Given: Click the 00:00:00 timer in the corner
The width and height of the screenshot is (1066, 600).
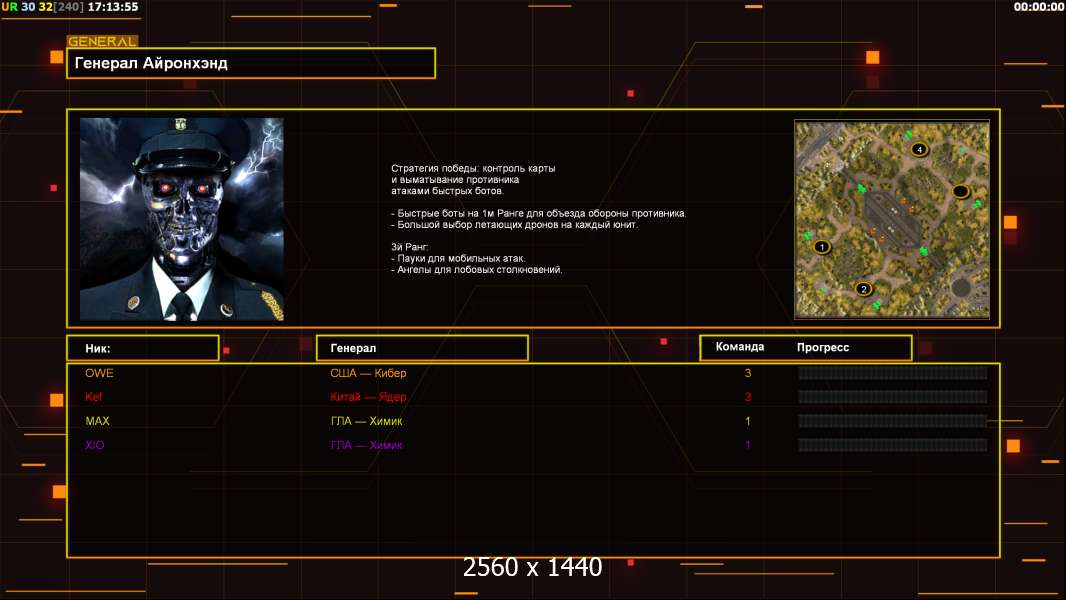Looking at the screenshot, I should point(1038,7).
